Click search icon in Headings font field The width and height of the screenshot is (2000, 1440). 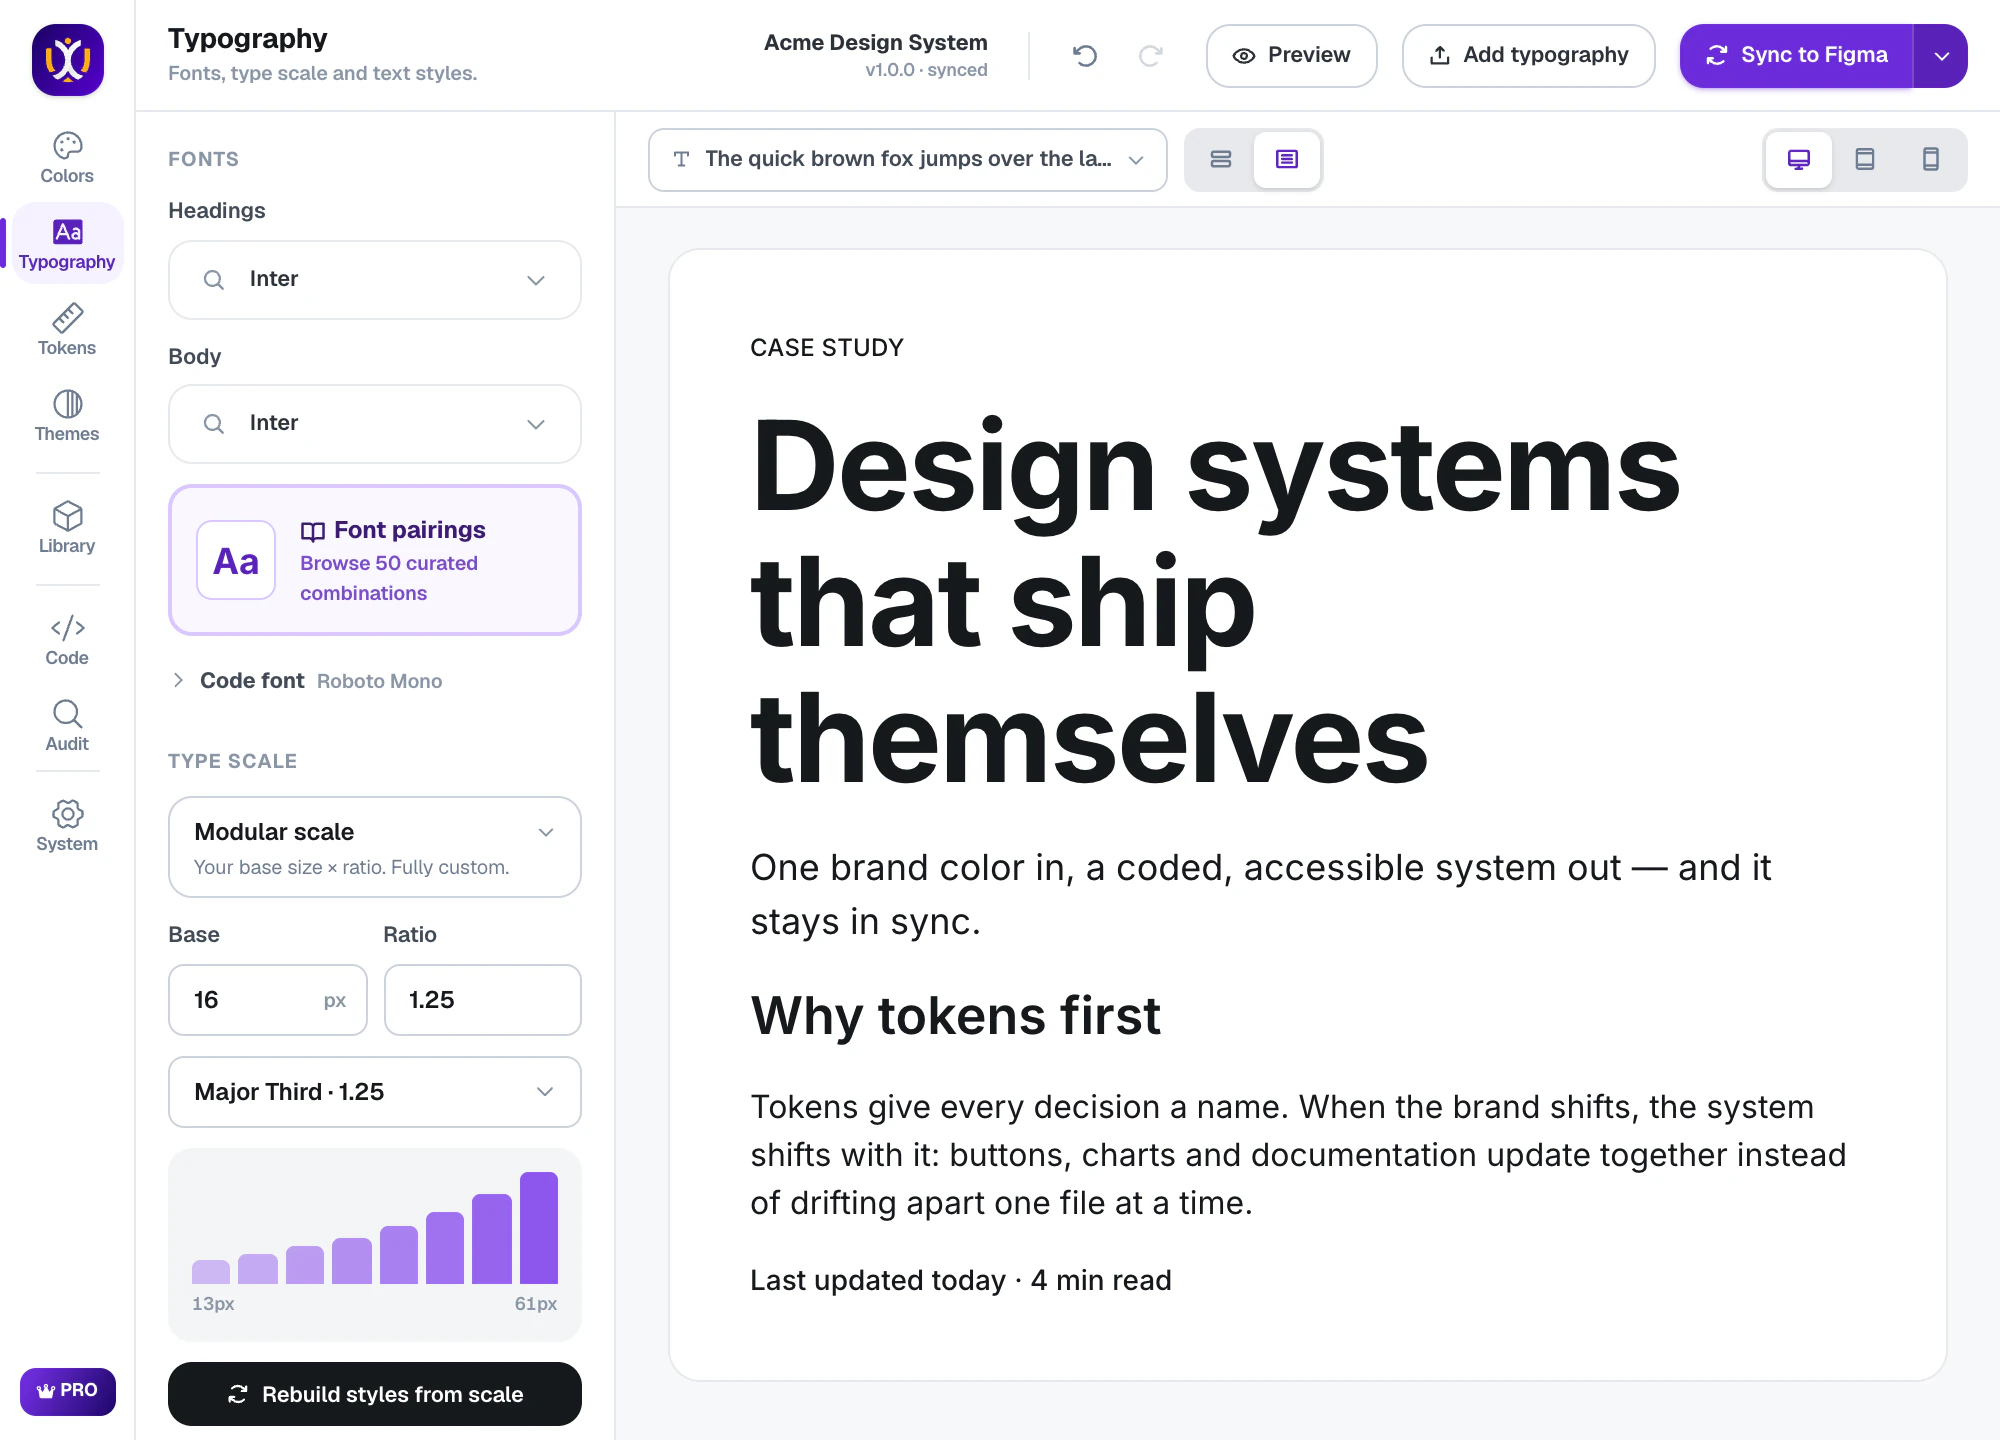[214, 280]
